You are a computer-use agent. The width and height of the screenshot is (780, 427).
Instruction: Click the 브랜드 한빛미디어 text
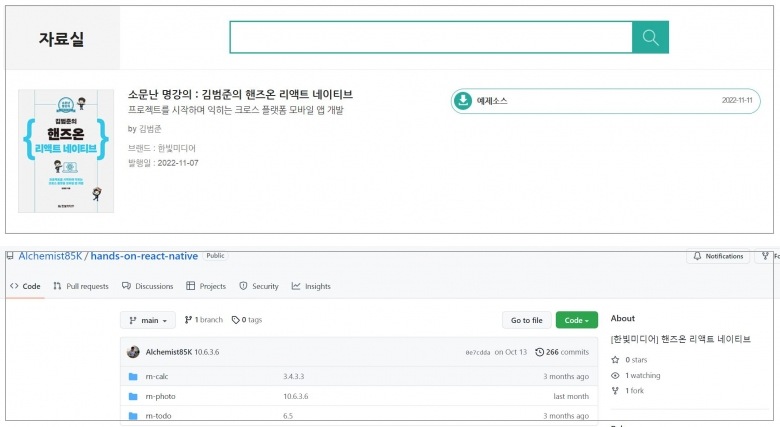[x=162, y=148]
